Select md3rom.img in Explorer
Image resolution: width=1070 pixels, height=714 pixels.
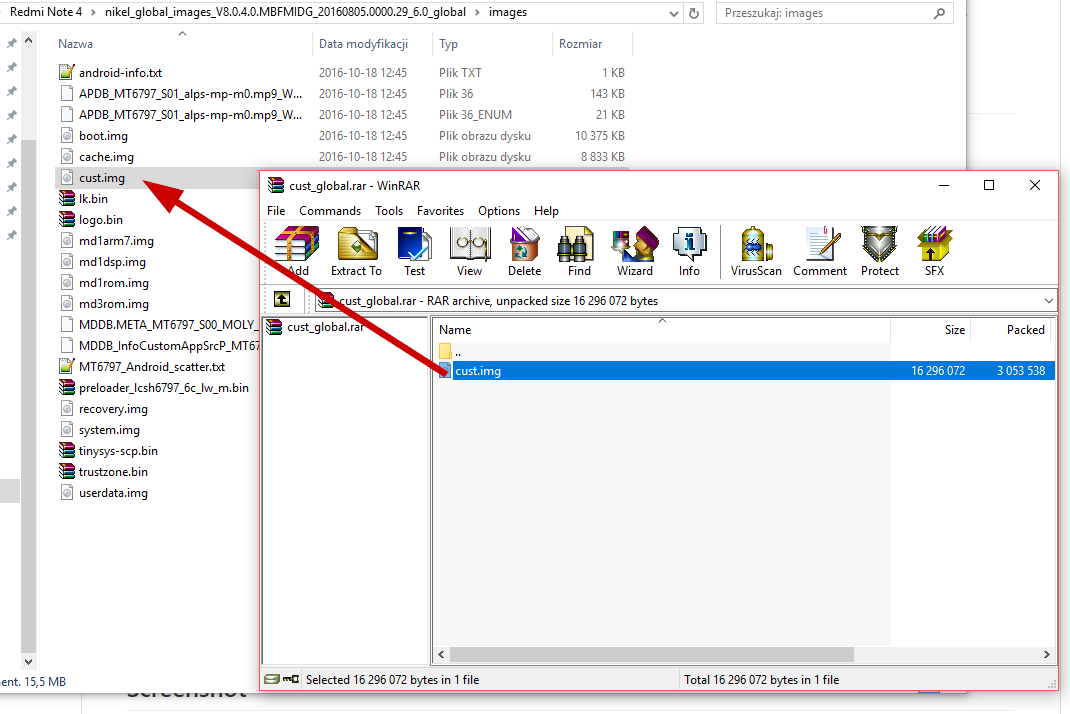[113, 304]
